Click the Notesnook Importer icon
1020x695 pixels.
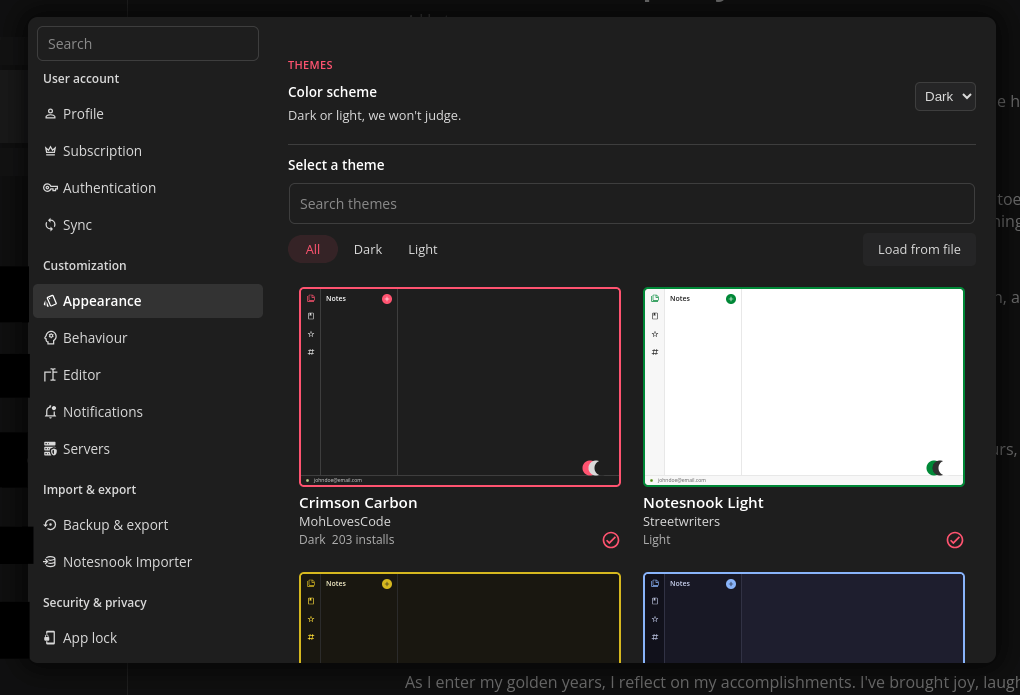pos(49,562)
